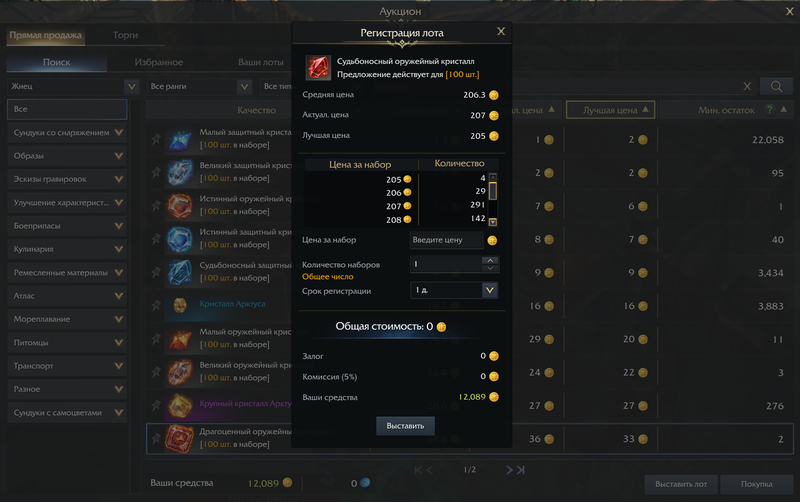Open the Все ранги dropdown

point(199,87)
